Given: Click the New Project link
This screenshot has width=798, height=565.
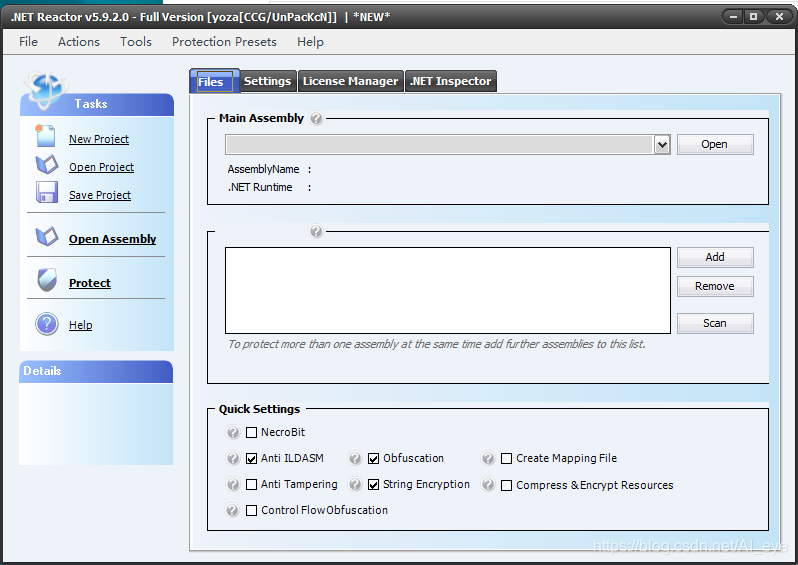Looking at the screenshot, I should (99, 139).
